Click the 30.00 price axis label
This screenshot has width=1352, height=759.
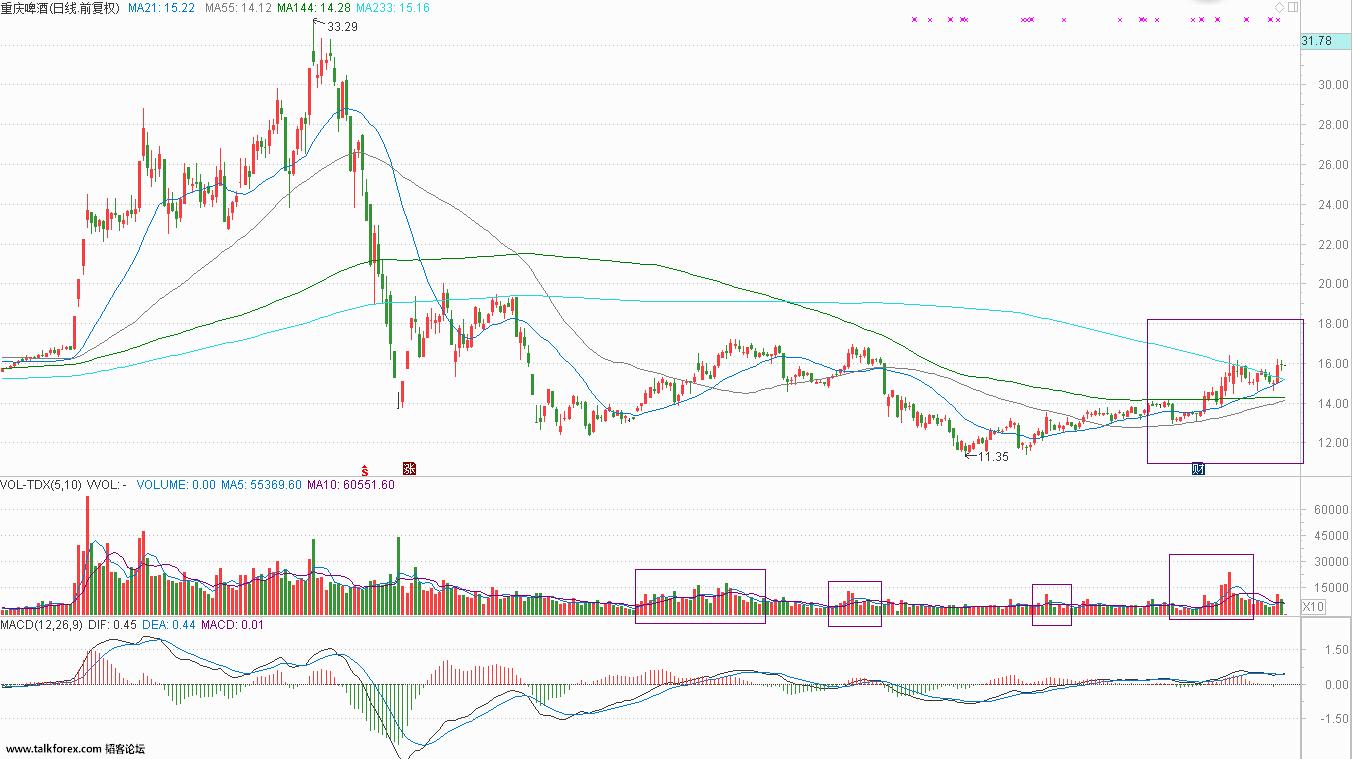[1332, 85]
